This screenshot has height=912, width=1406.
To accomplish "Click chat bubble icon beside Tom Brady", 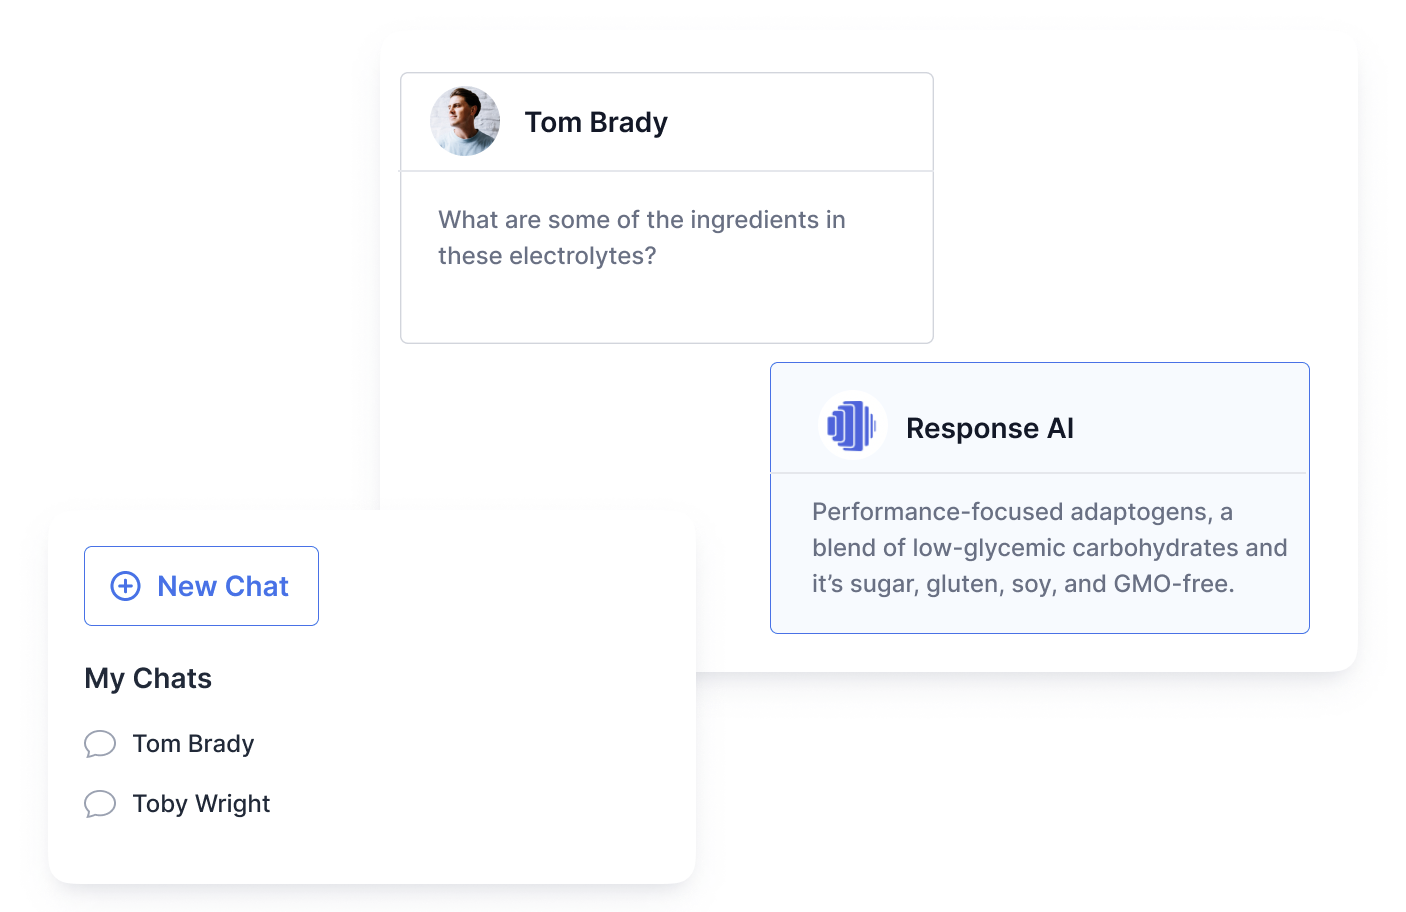I will click(100, 744).
